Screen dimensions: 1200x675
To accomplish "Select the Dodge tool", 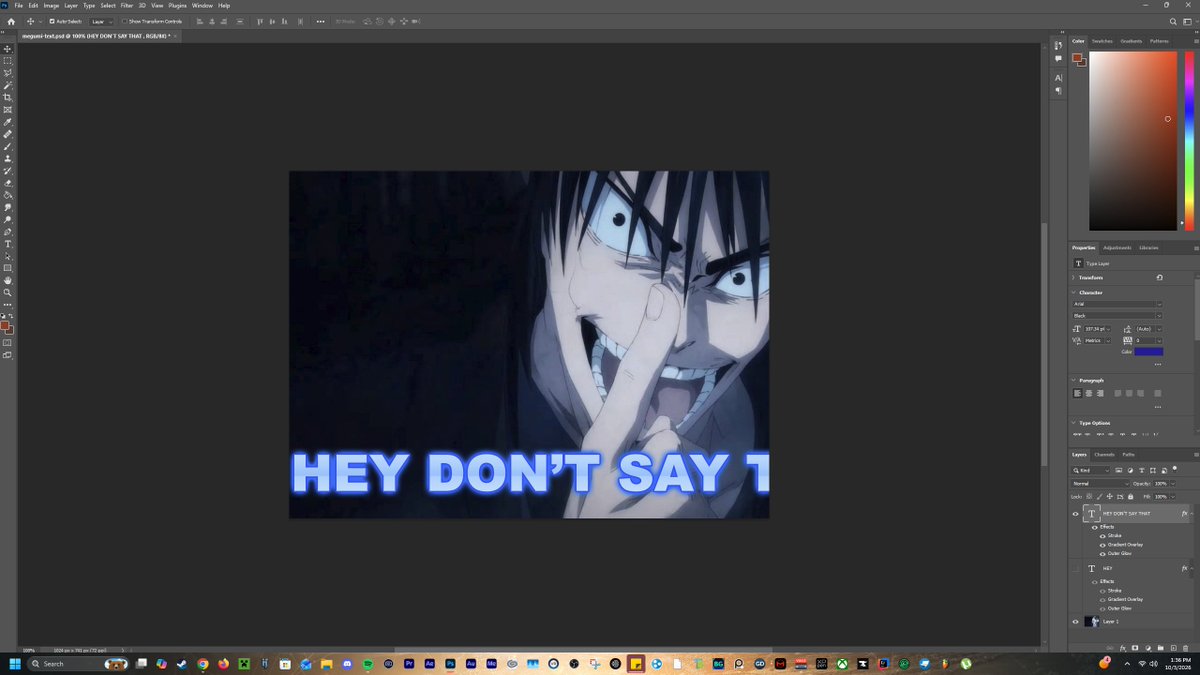I will 8,219.
